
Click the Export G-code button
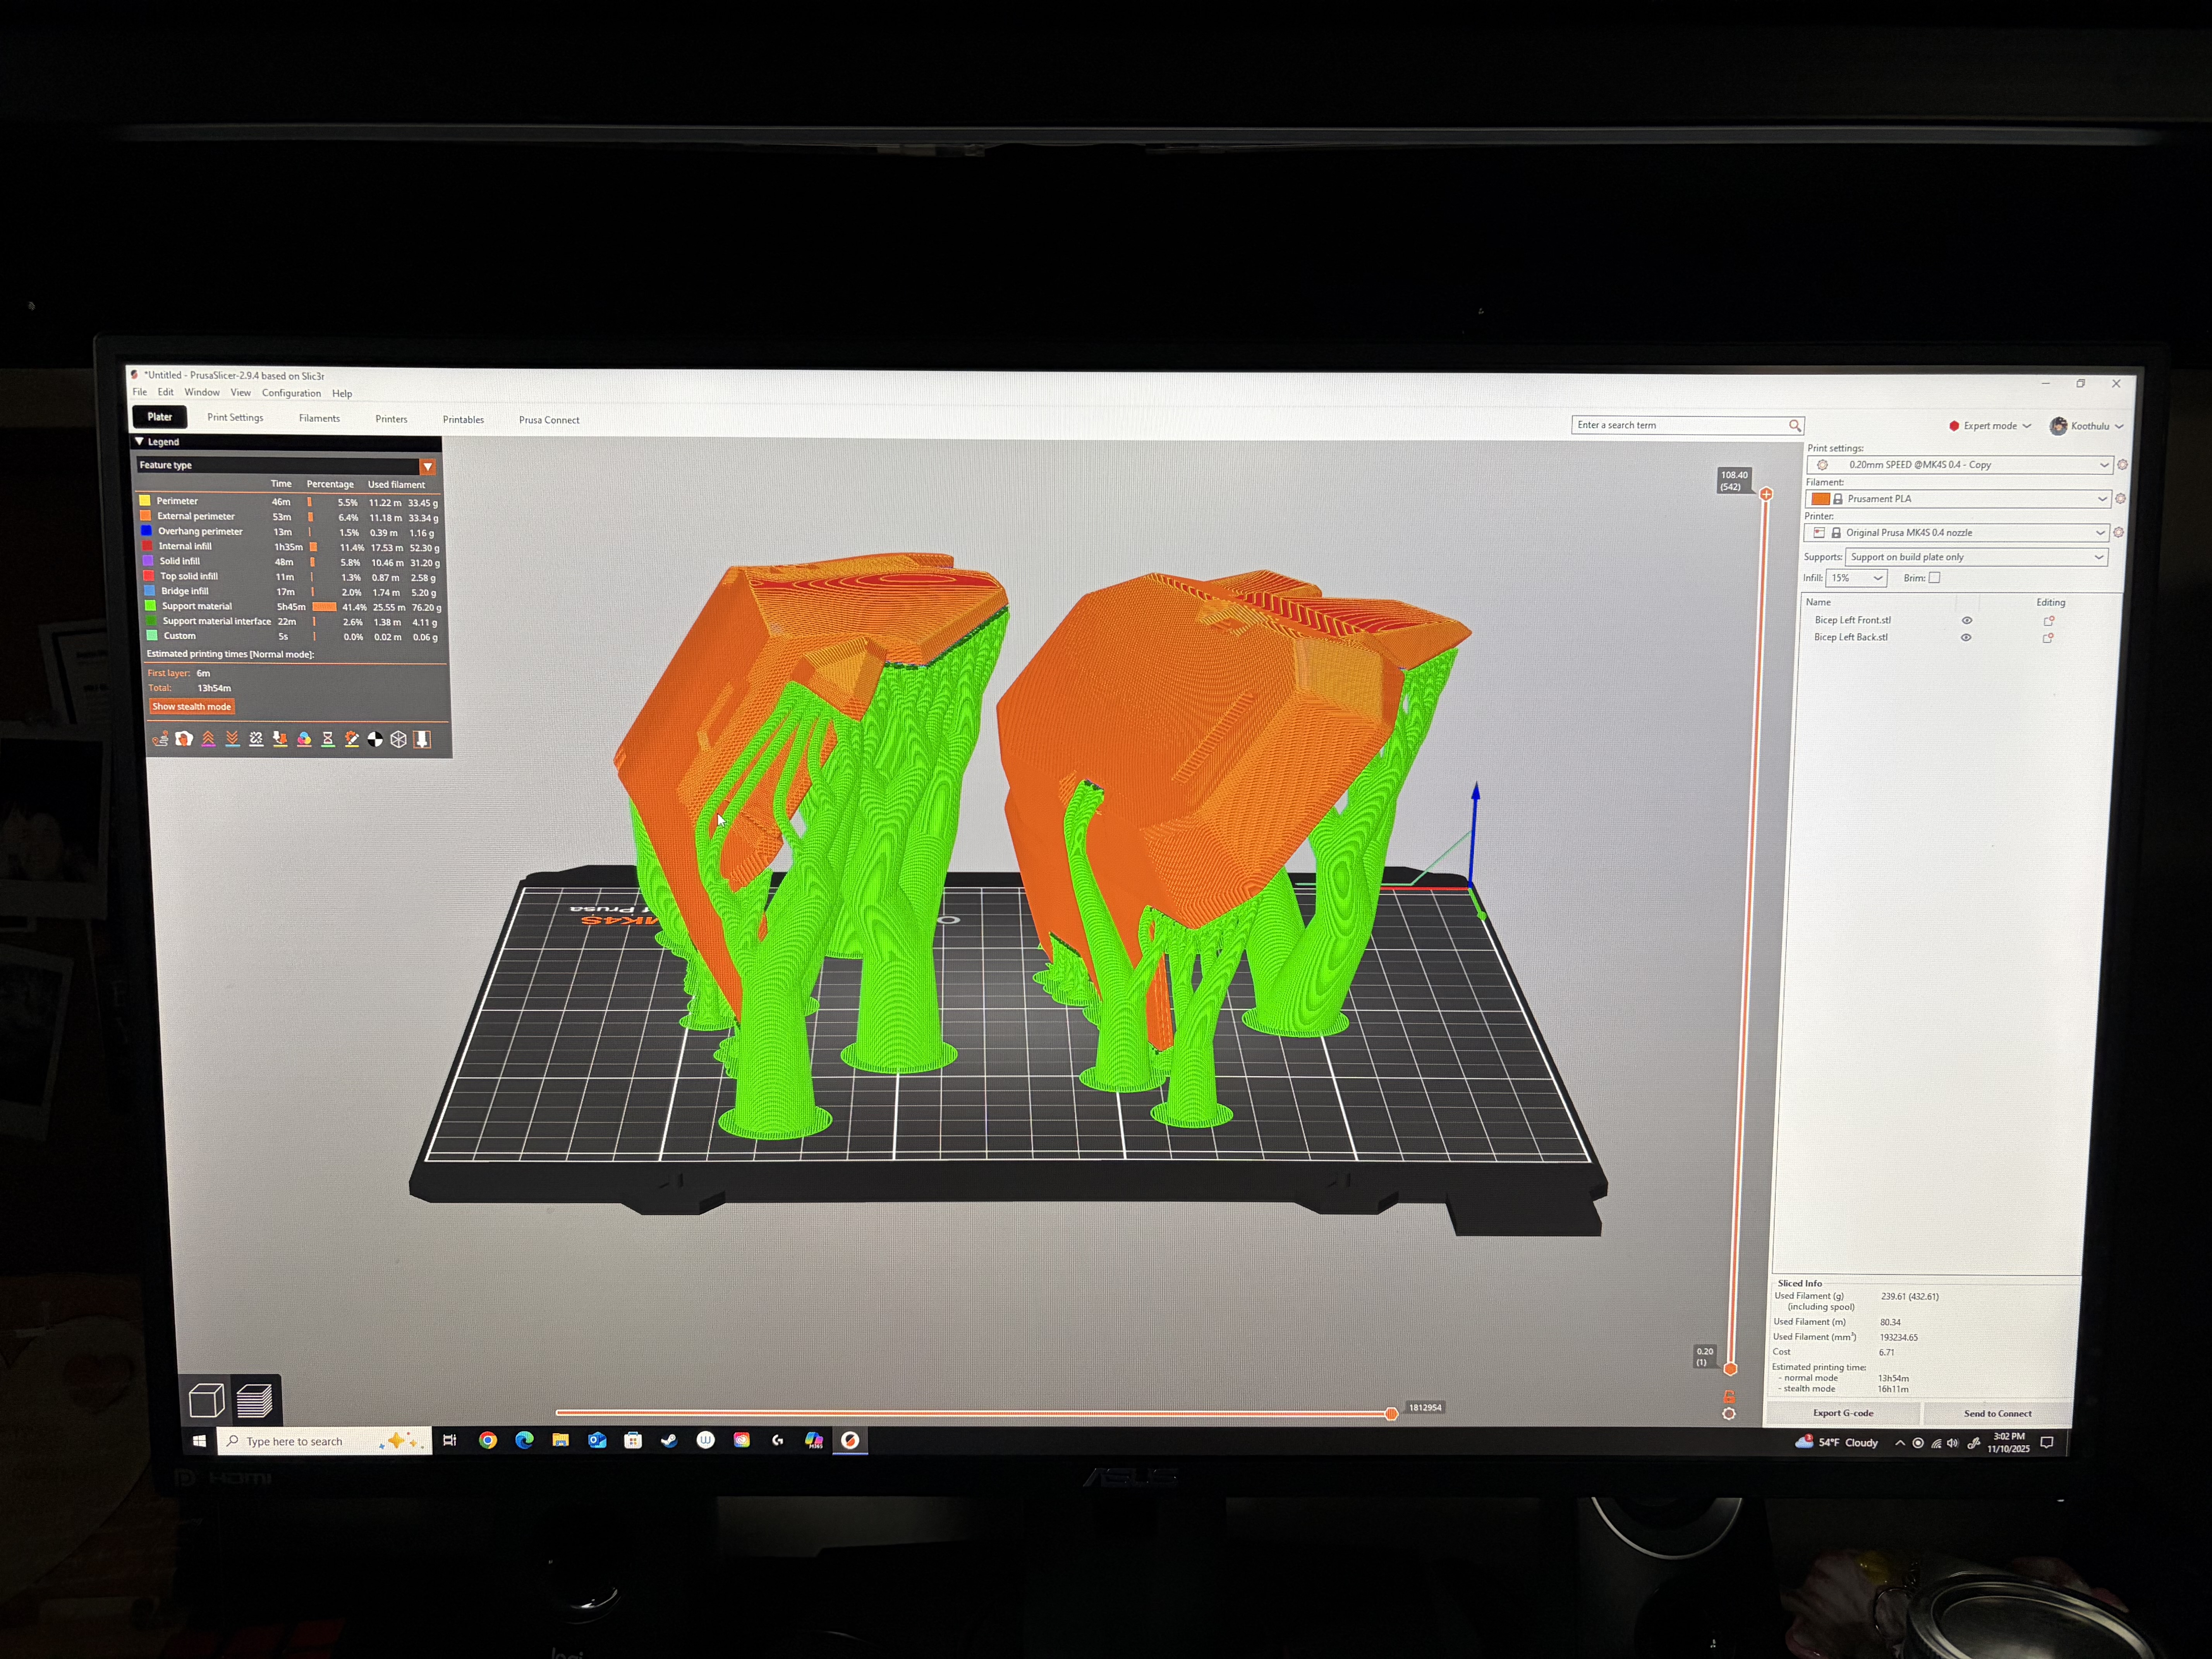[x=1842, y=1413]
